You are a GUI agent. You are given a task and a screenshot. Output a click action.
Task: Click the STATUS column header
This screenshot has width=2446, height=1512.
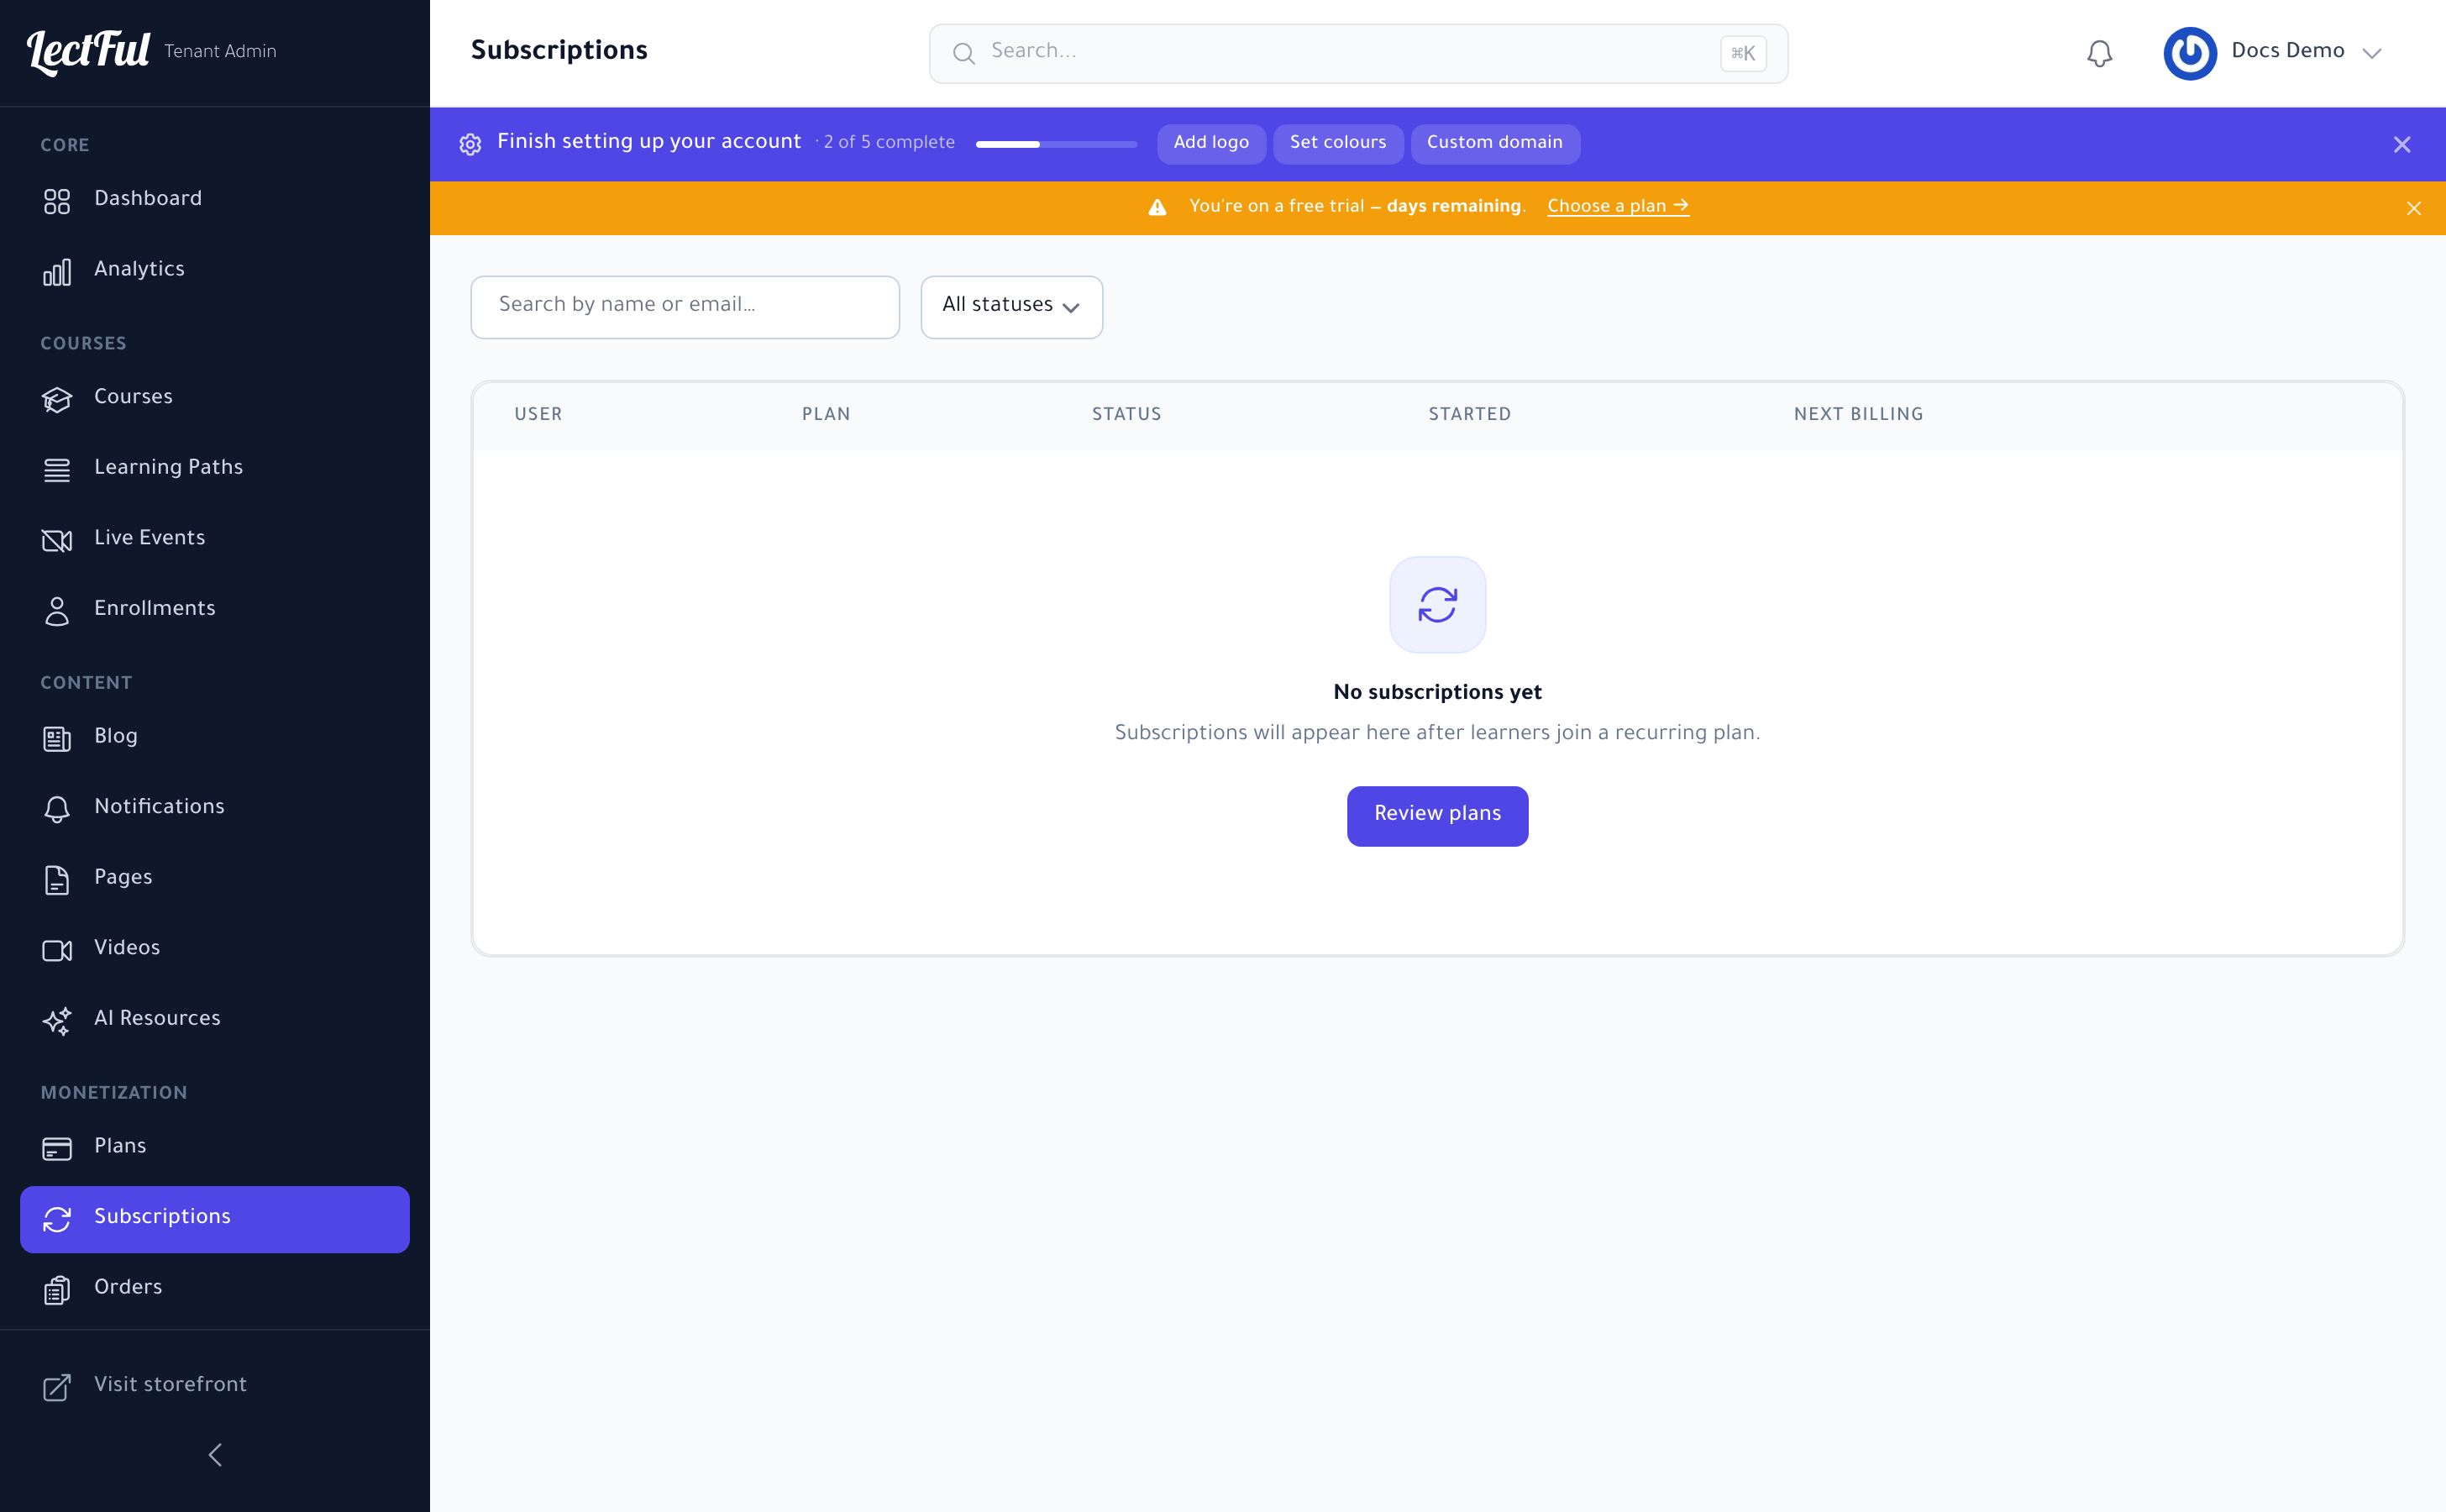coord(1126,414)
